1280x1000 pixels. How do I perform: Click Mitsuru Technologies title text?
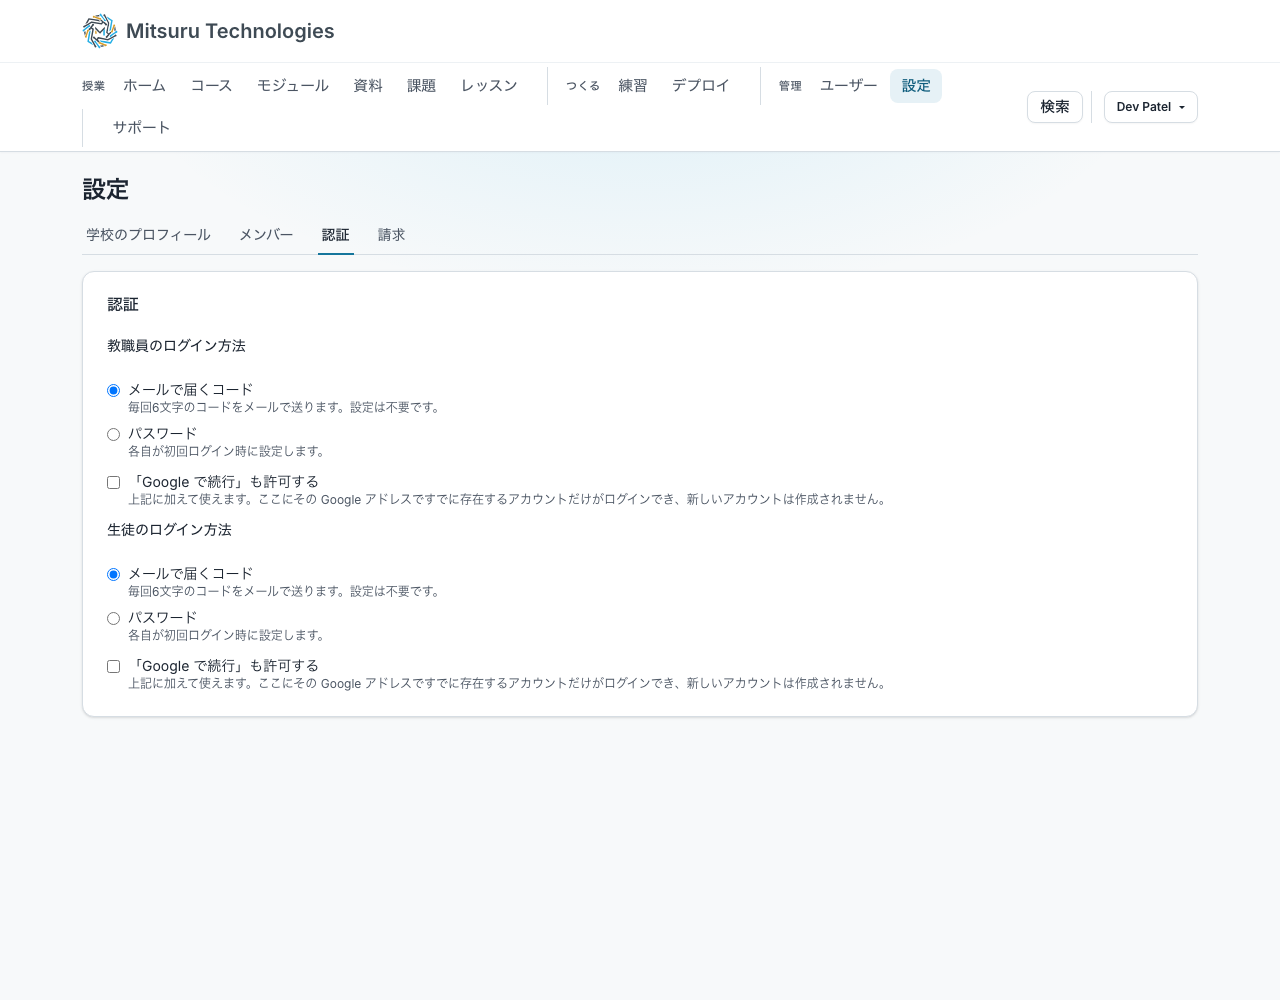pyautogui.click(x=230, y=31)
